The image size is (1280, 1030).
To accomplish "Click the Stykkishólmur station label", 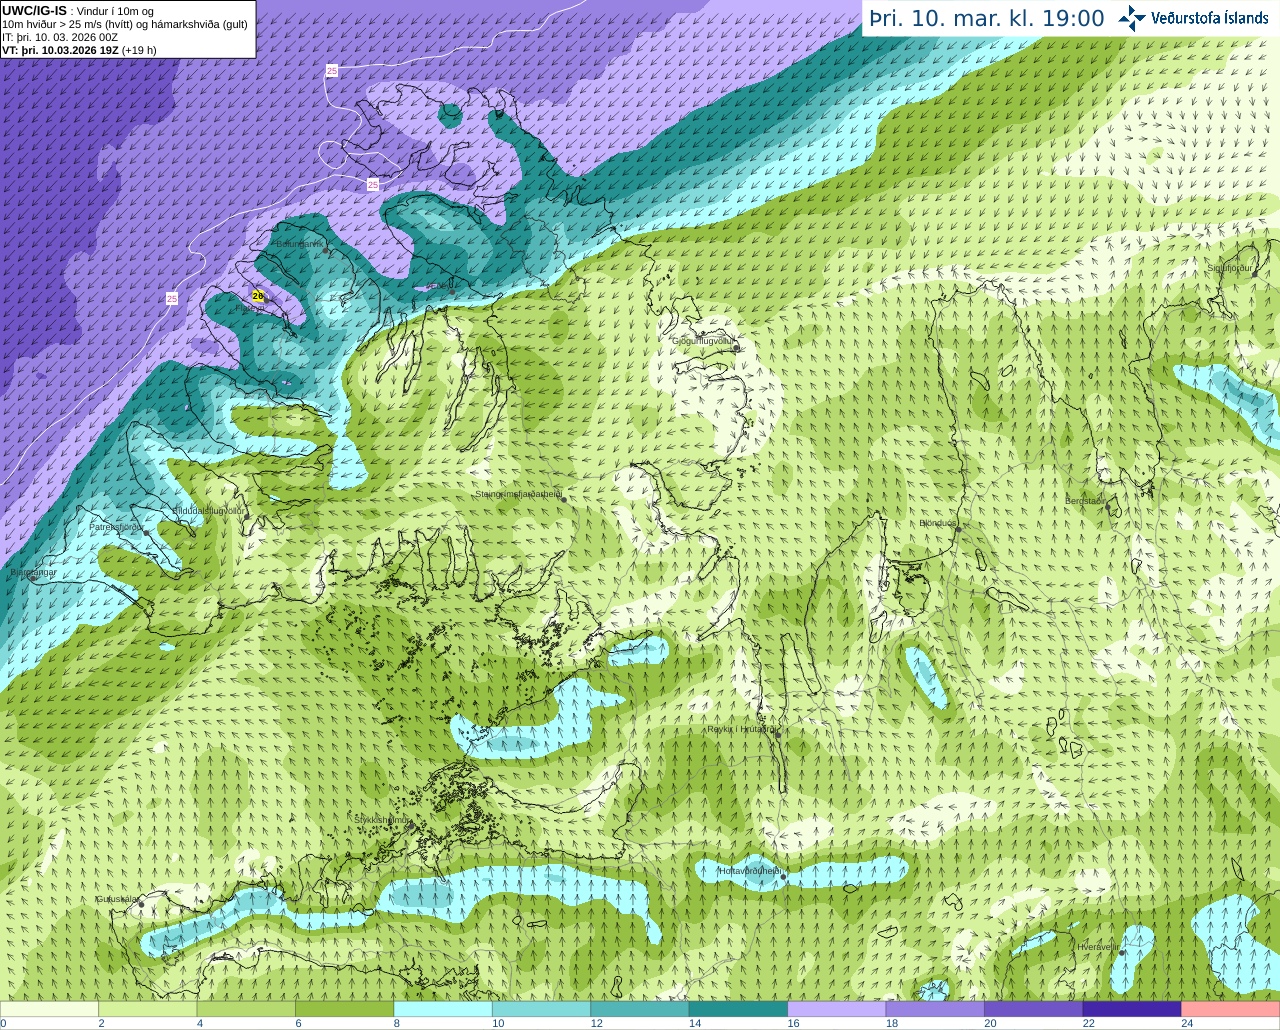I will point(383,819).
